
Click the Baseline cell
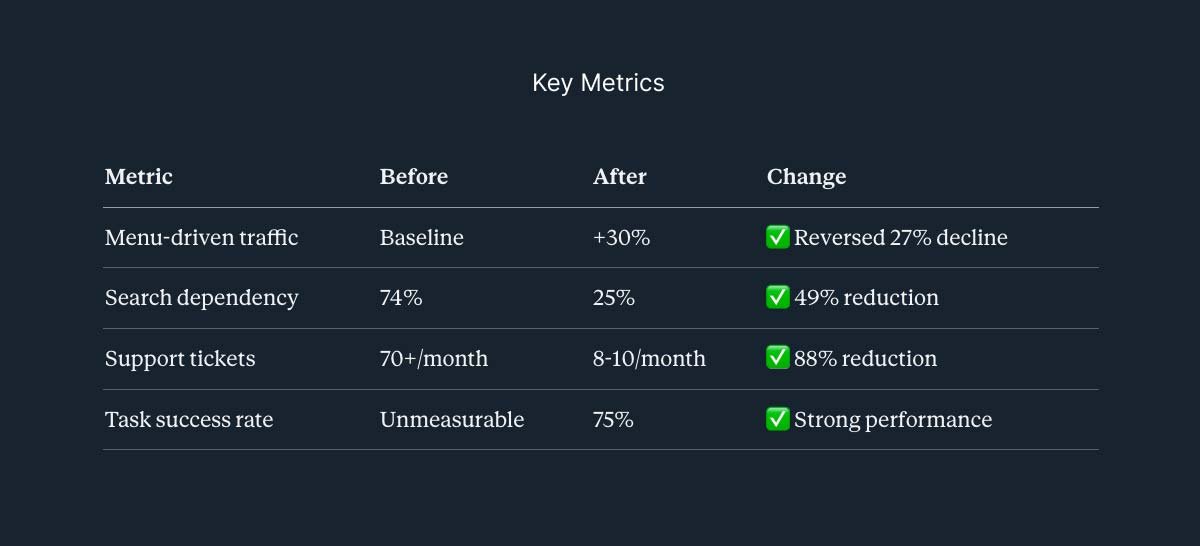(422, 238)
